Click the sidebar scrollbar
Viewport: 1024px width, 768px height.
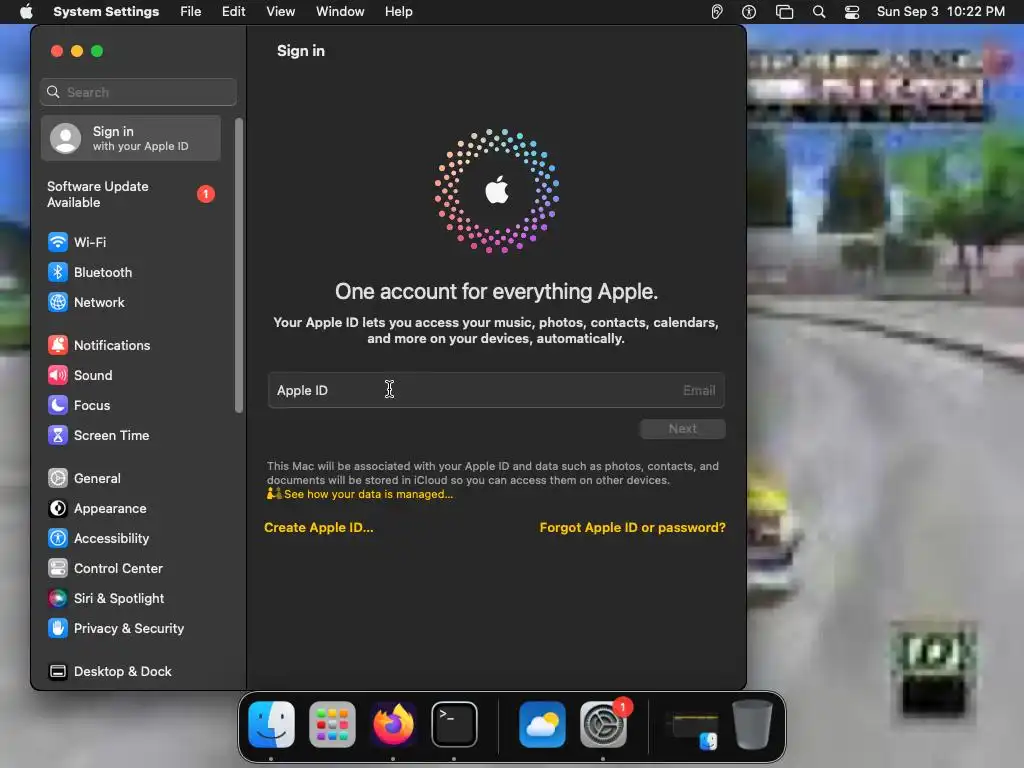click(x=239, y=265)
